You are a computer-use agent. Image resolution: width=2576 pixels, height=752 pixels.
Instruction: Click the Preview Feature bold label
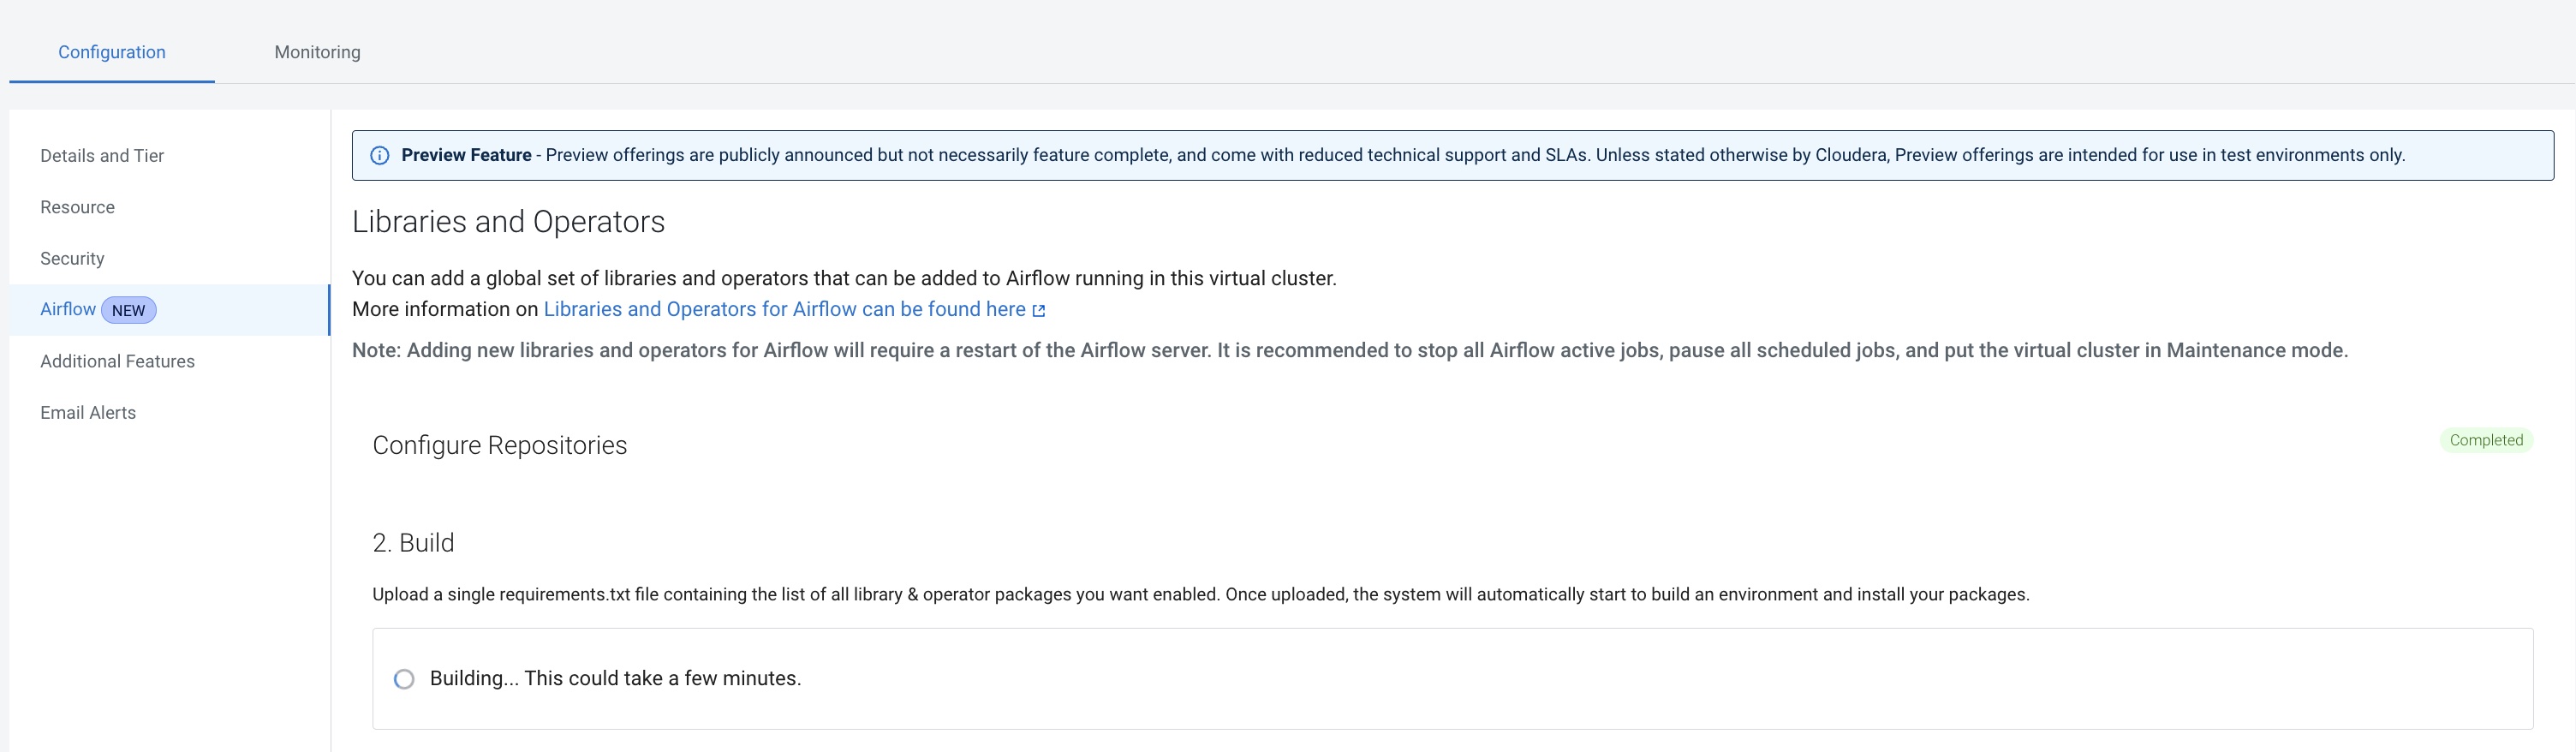tap(466, 155)
